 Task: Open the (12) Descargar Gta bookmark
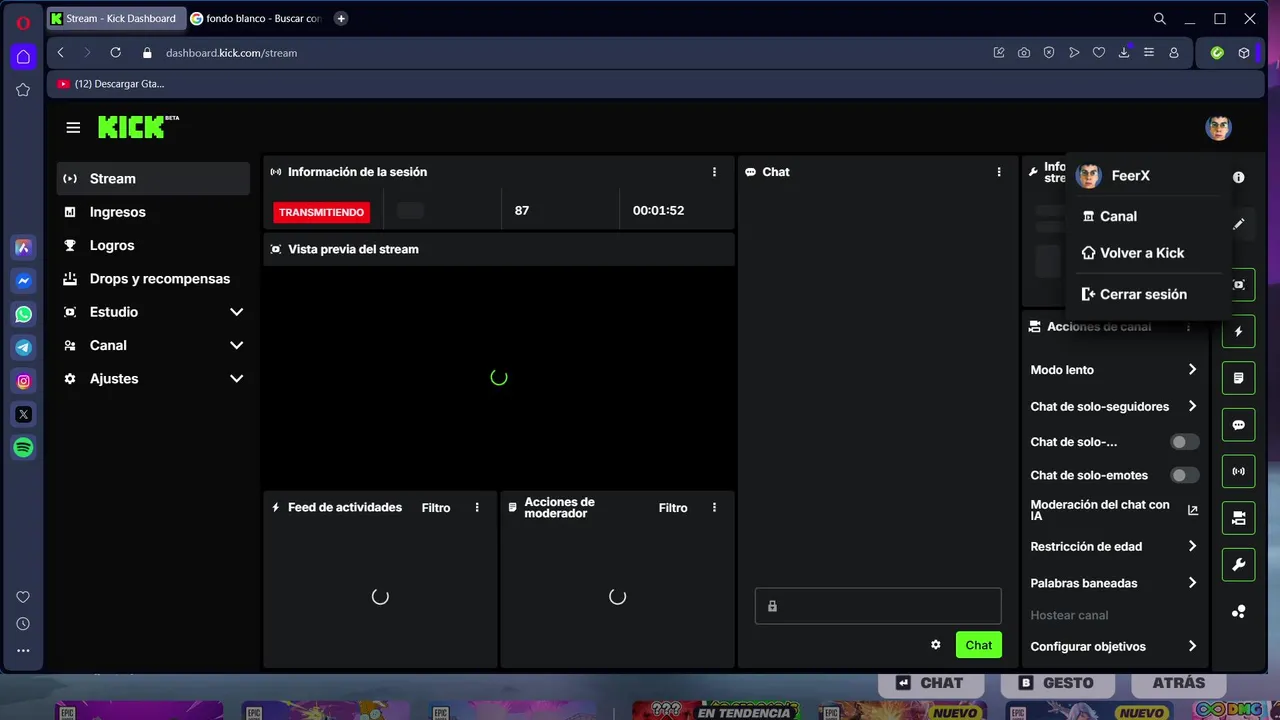click(x=111, y=84)
